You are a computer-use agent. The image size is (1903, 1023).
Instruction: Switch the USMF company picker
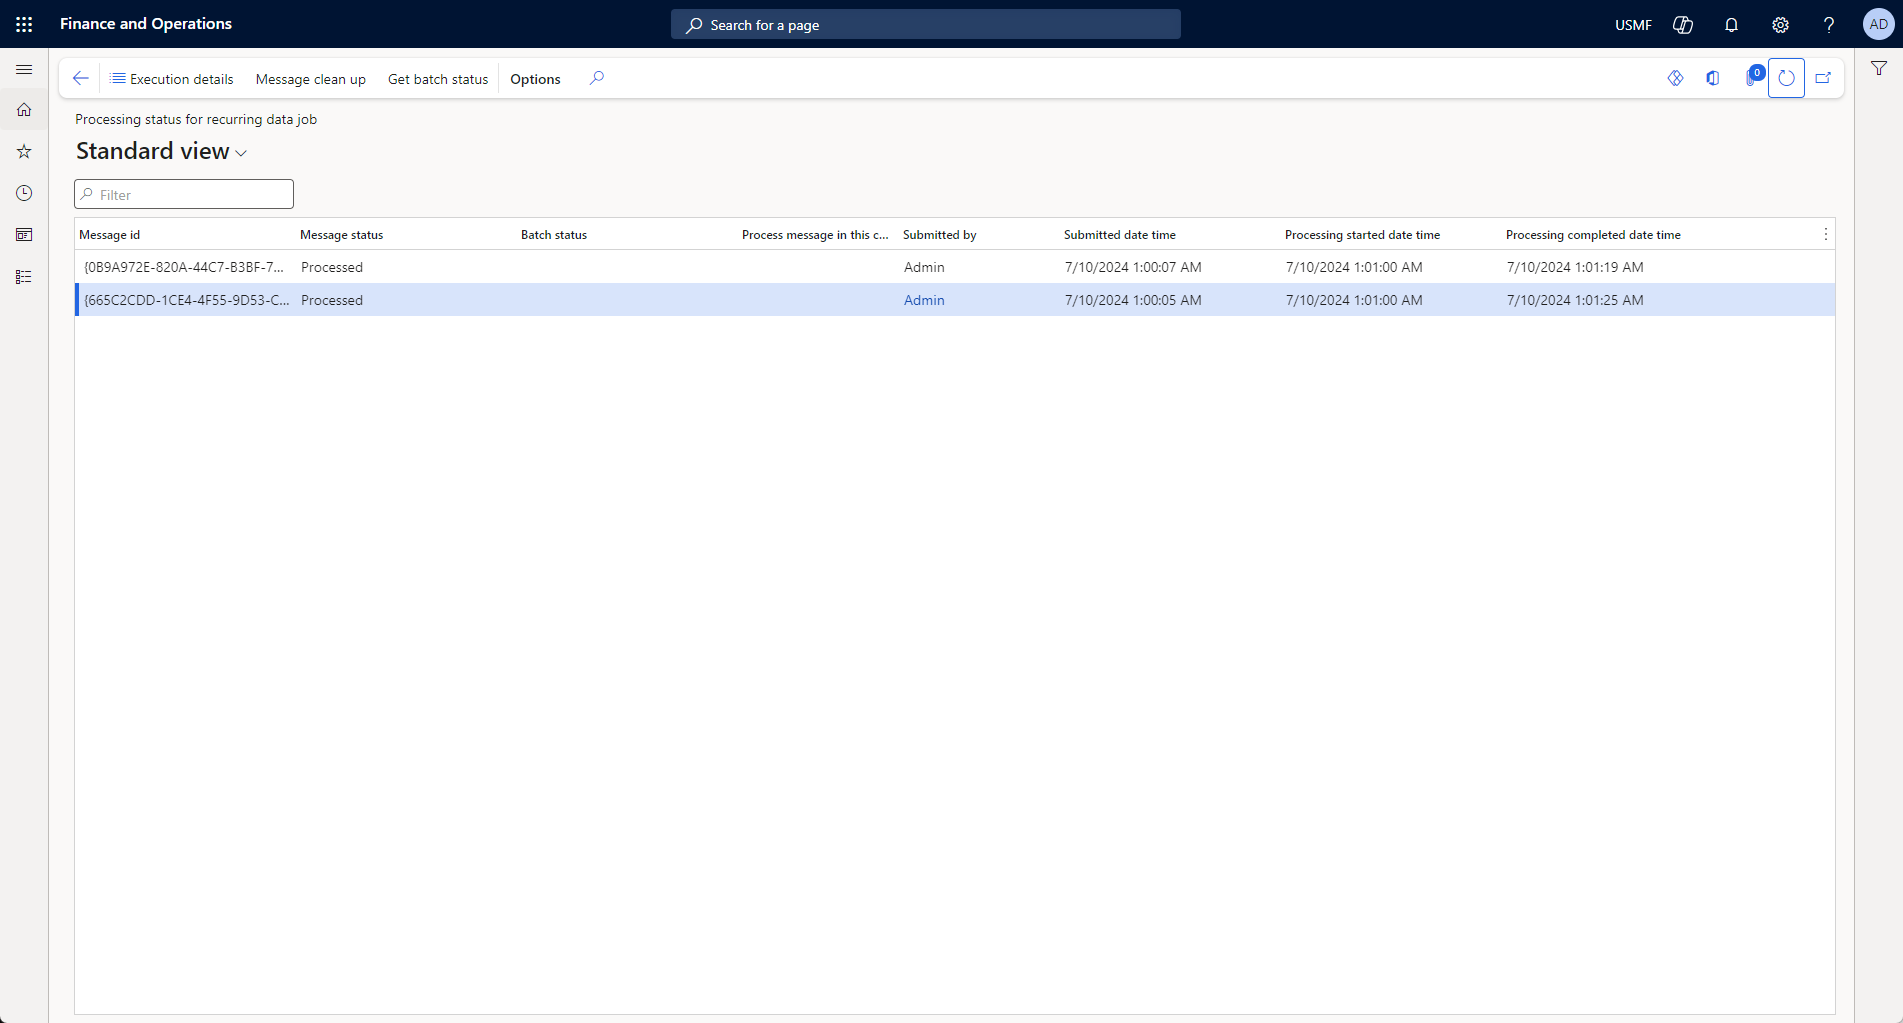[1633, 25]
